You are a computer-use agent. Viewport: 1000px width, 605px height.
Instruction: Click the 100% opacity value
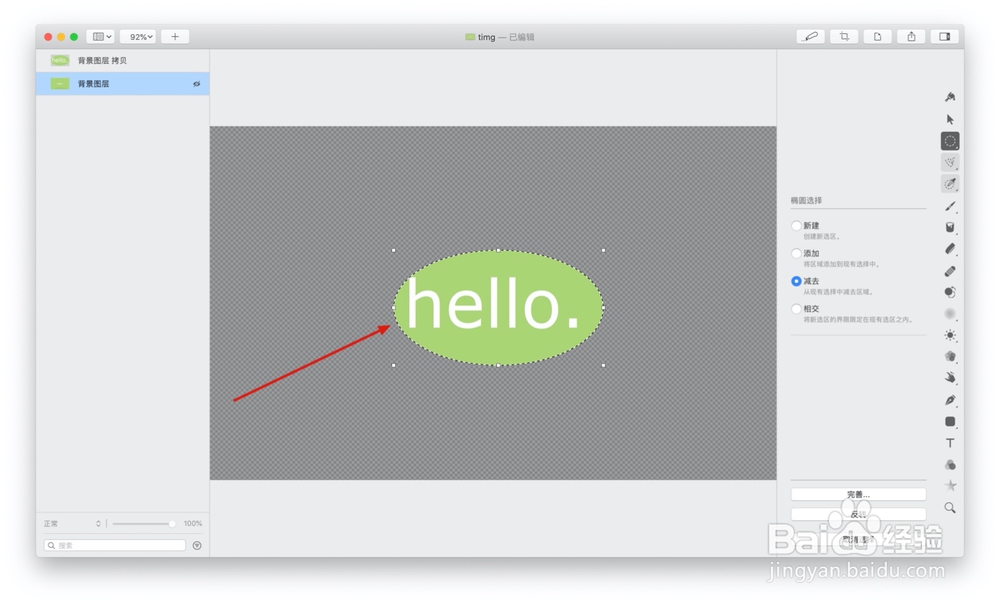(x=193, y=523)
